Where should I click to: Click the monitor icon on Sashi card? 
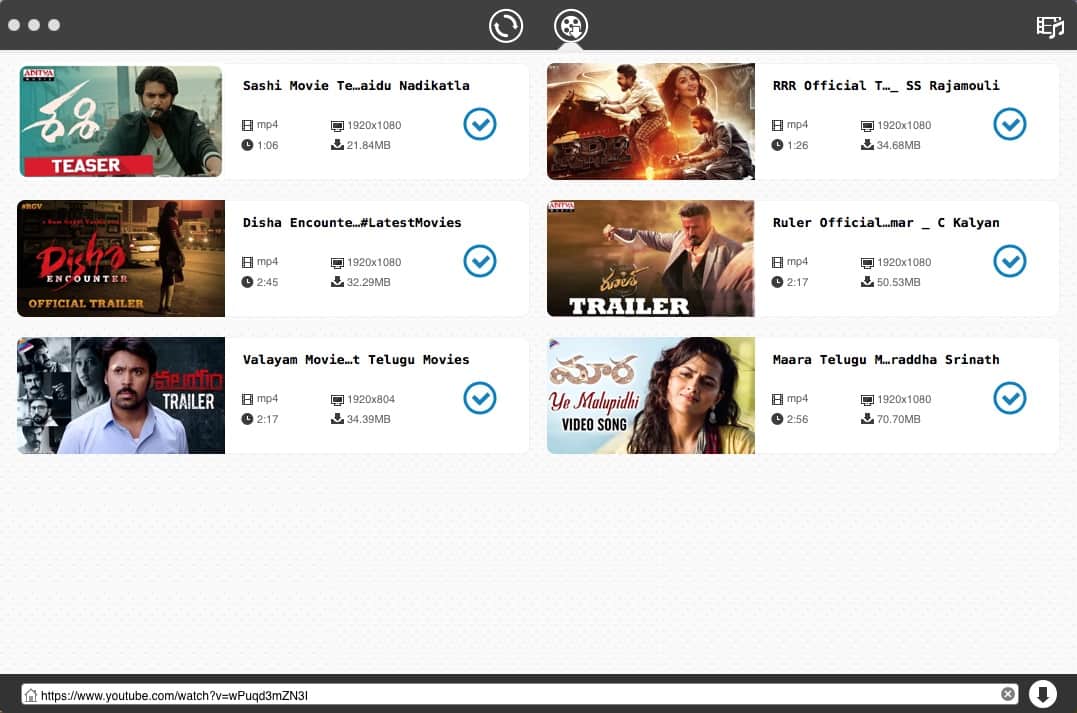(337, 126)
